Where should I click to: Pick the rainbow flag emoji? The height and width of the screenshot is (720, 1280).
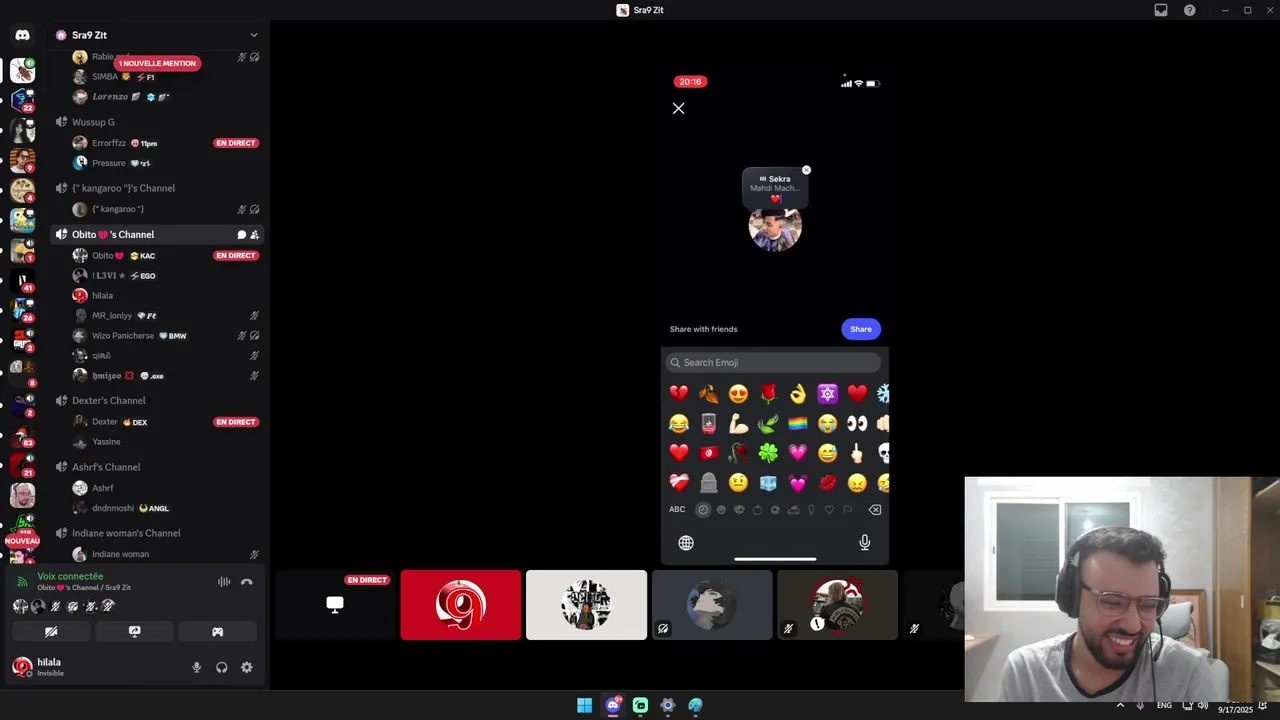coord(797,424)
